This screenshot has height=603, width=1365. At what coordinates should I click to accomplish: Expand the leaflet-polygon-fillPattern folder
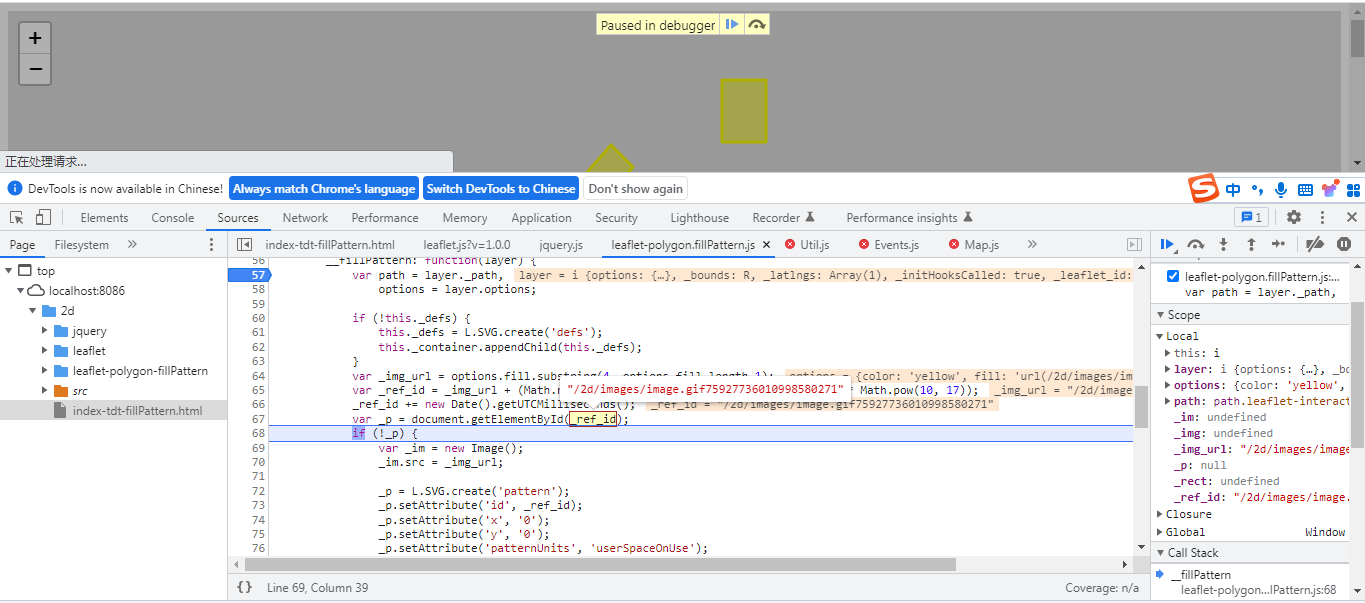tap(44, 371)
